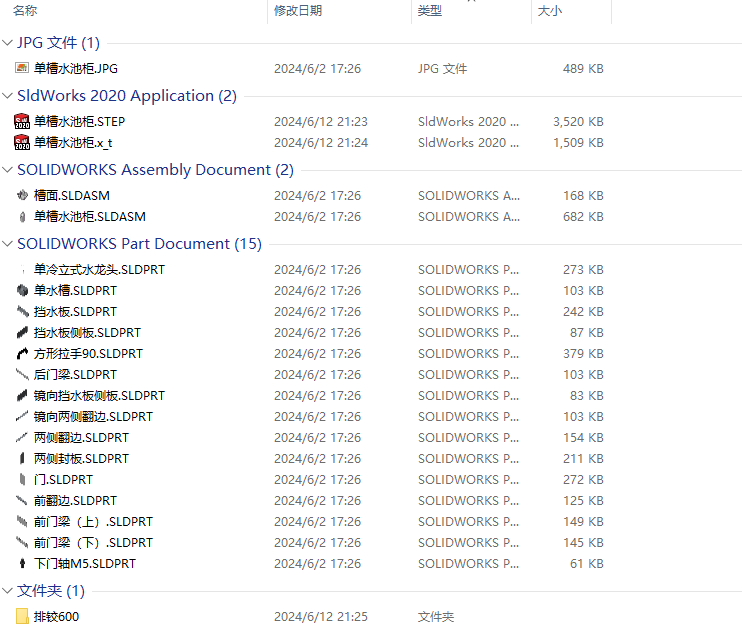The height and width of the screenshot is (638, 742).
Task: Select the SldWorks 2020 Application (2) header
Action: point(127,96)
